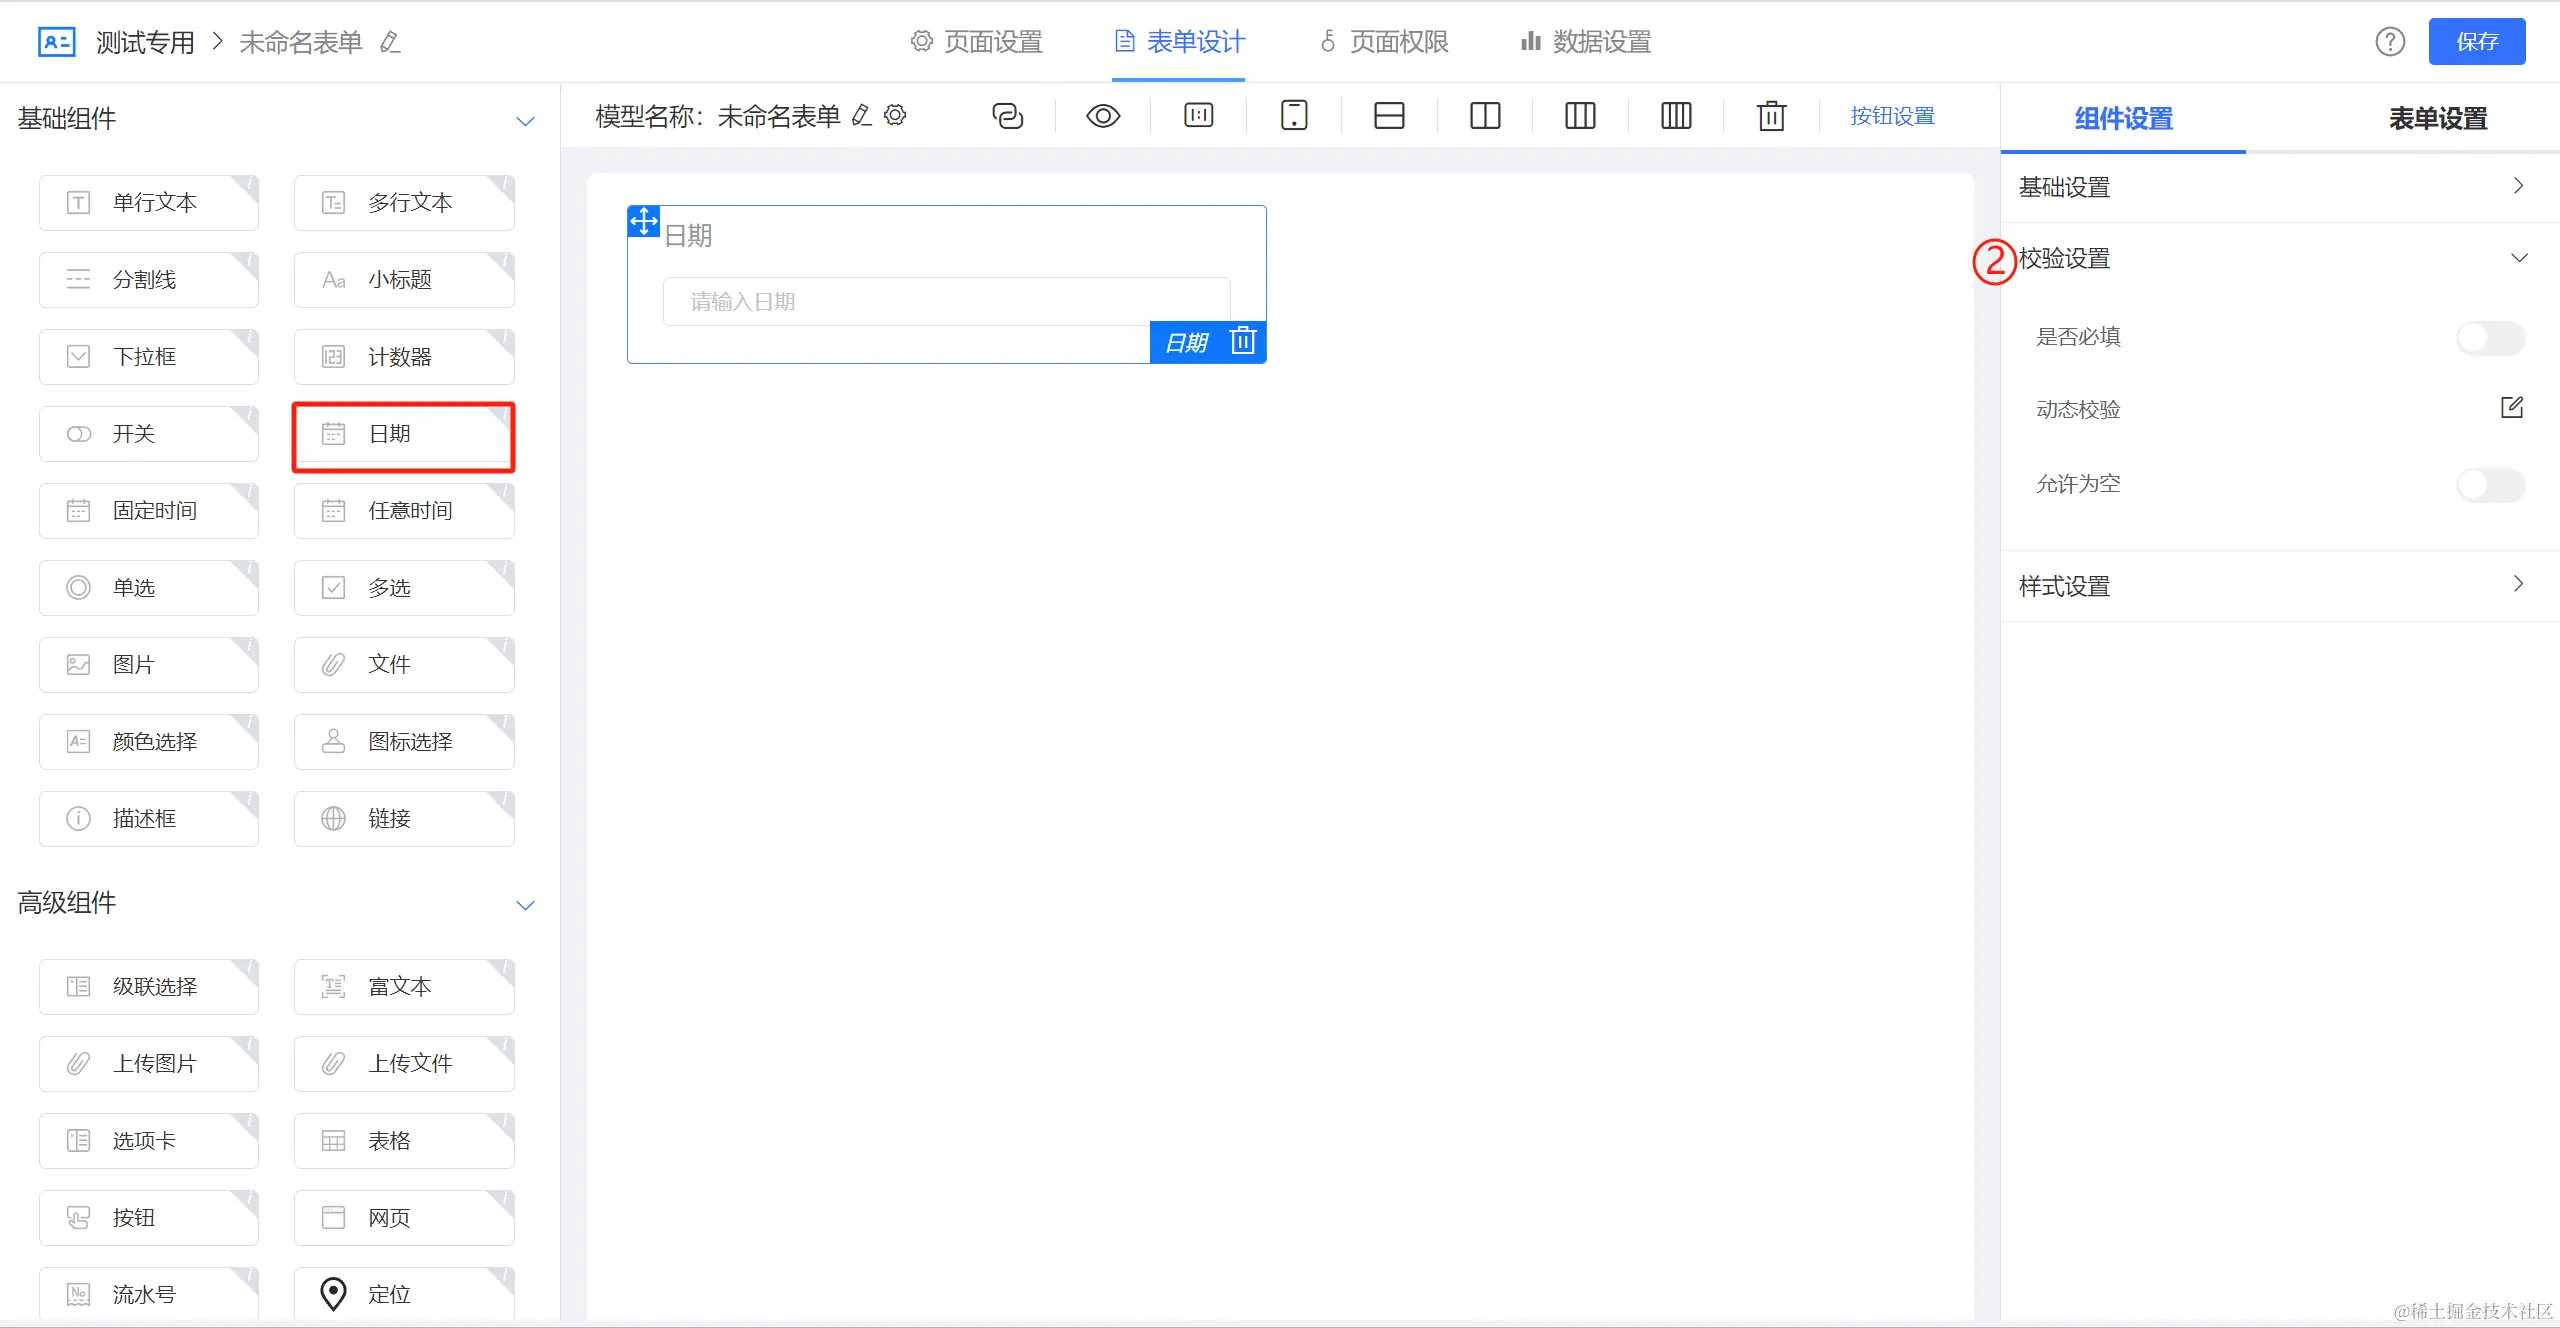This screenshot has height=1328, width=2560.
Task: Click the toolbar trash can icon
Action: tap(1771, 116)
